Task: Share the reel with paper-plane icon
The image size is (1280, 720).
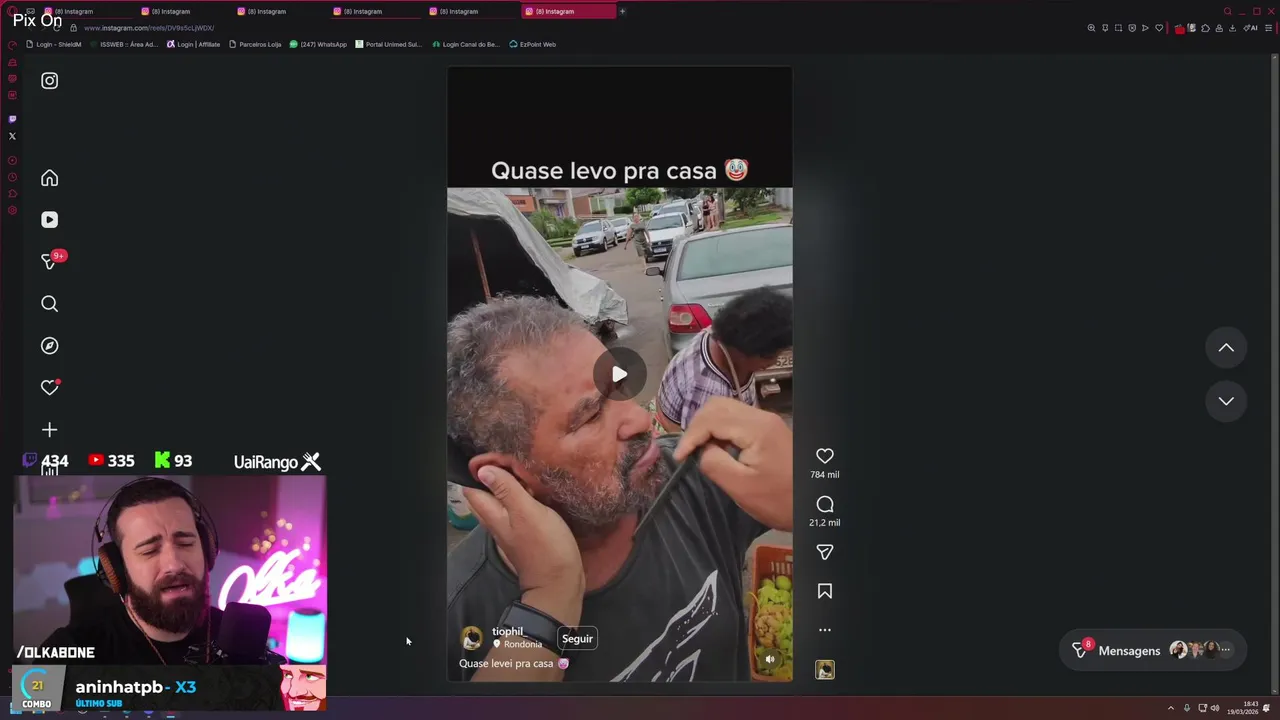Action: pos(825,552)
